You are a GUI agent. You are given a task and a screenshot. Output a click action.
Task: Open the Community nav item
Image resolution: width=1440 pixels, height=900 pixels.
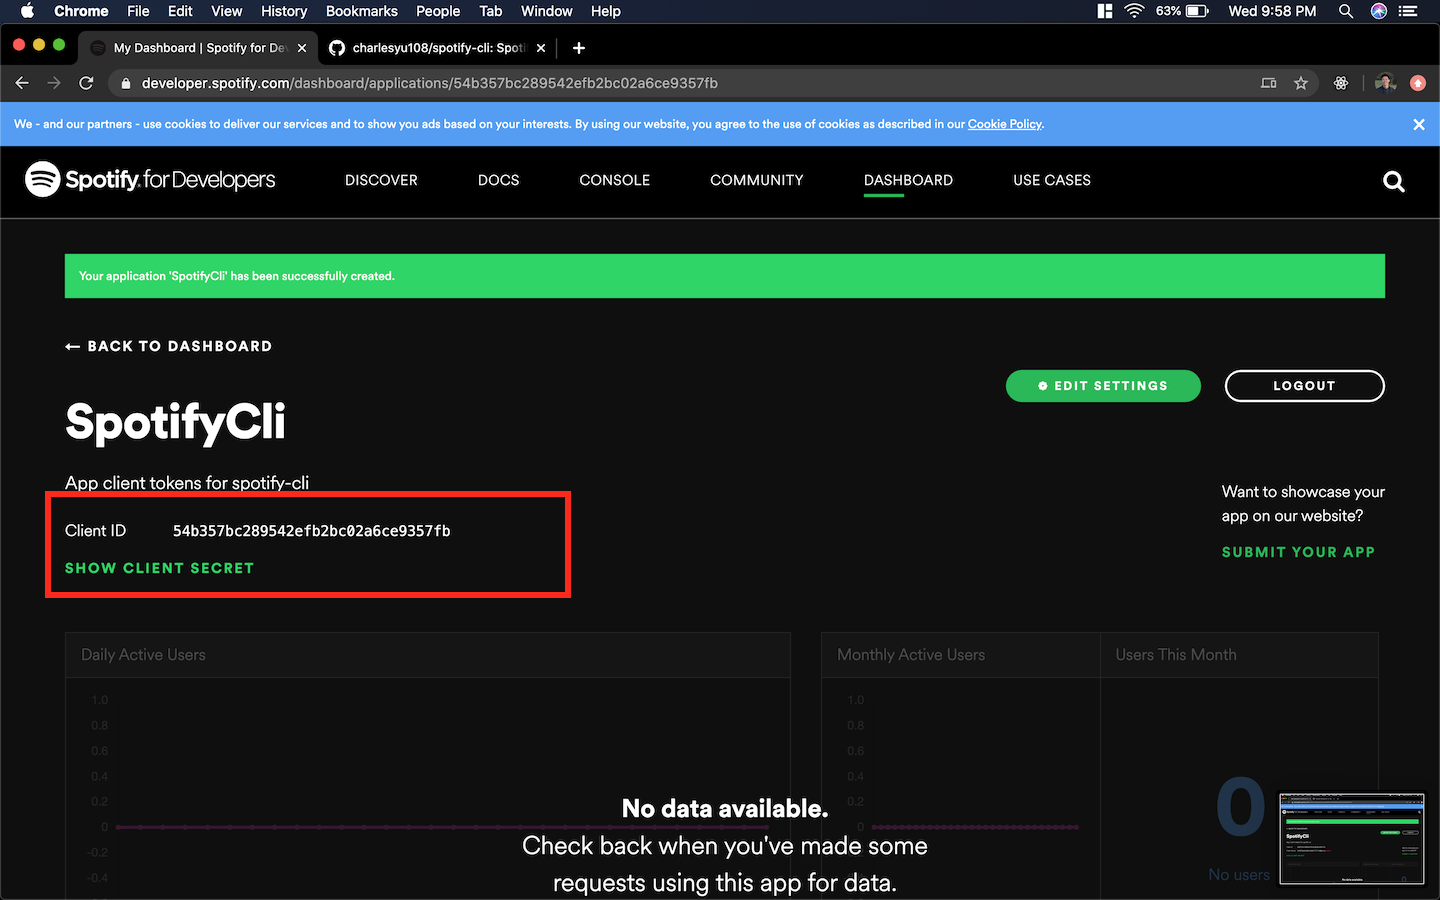tap(757, 180)
